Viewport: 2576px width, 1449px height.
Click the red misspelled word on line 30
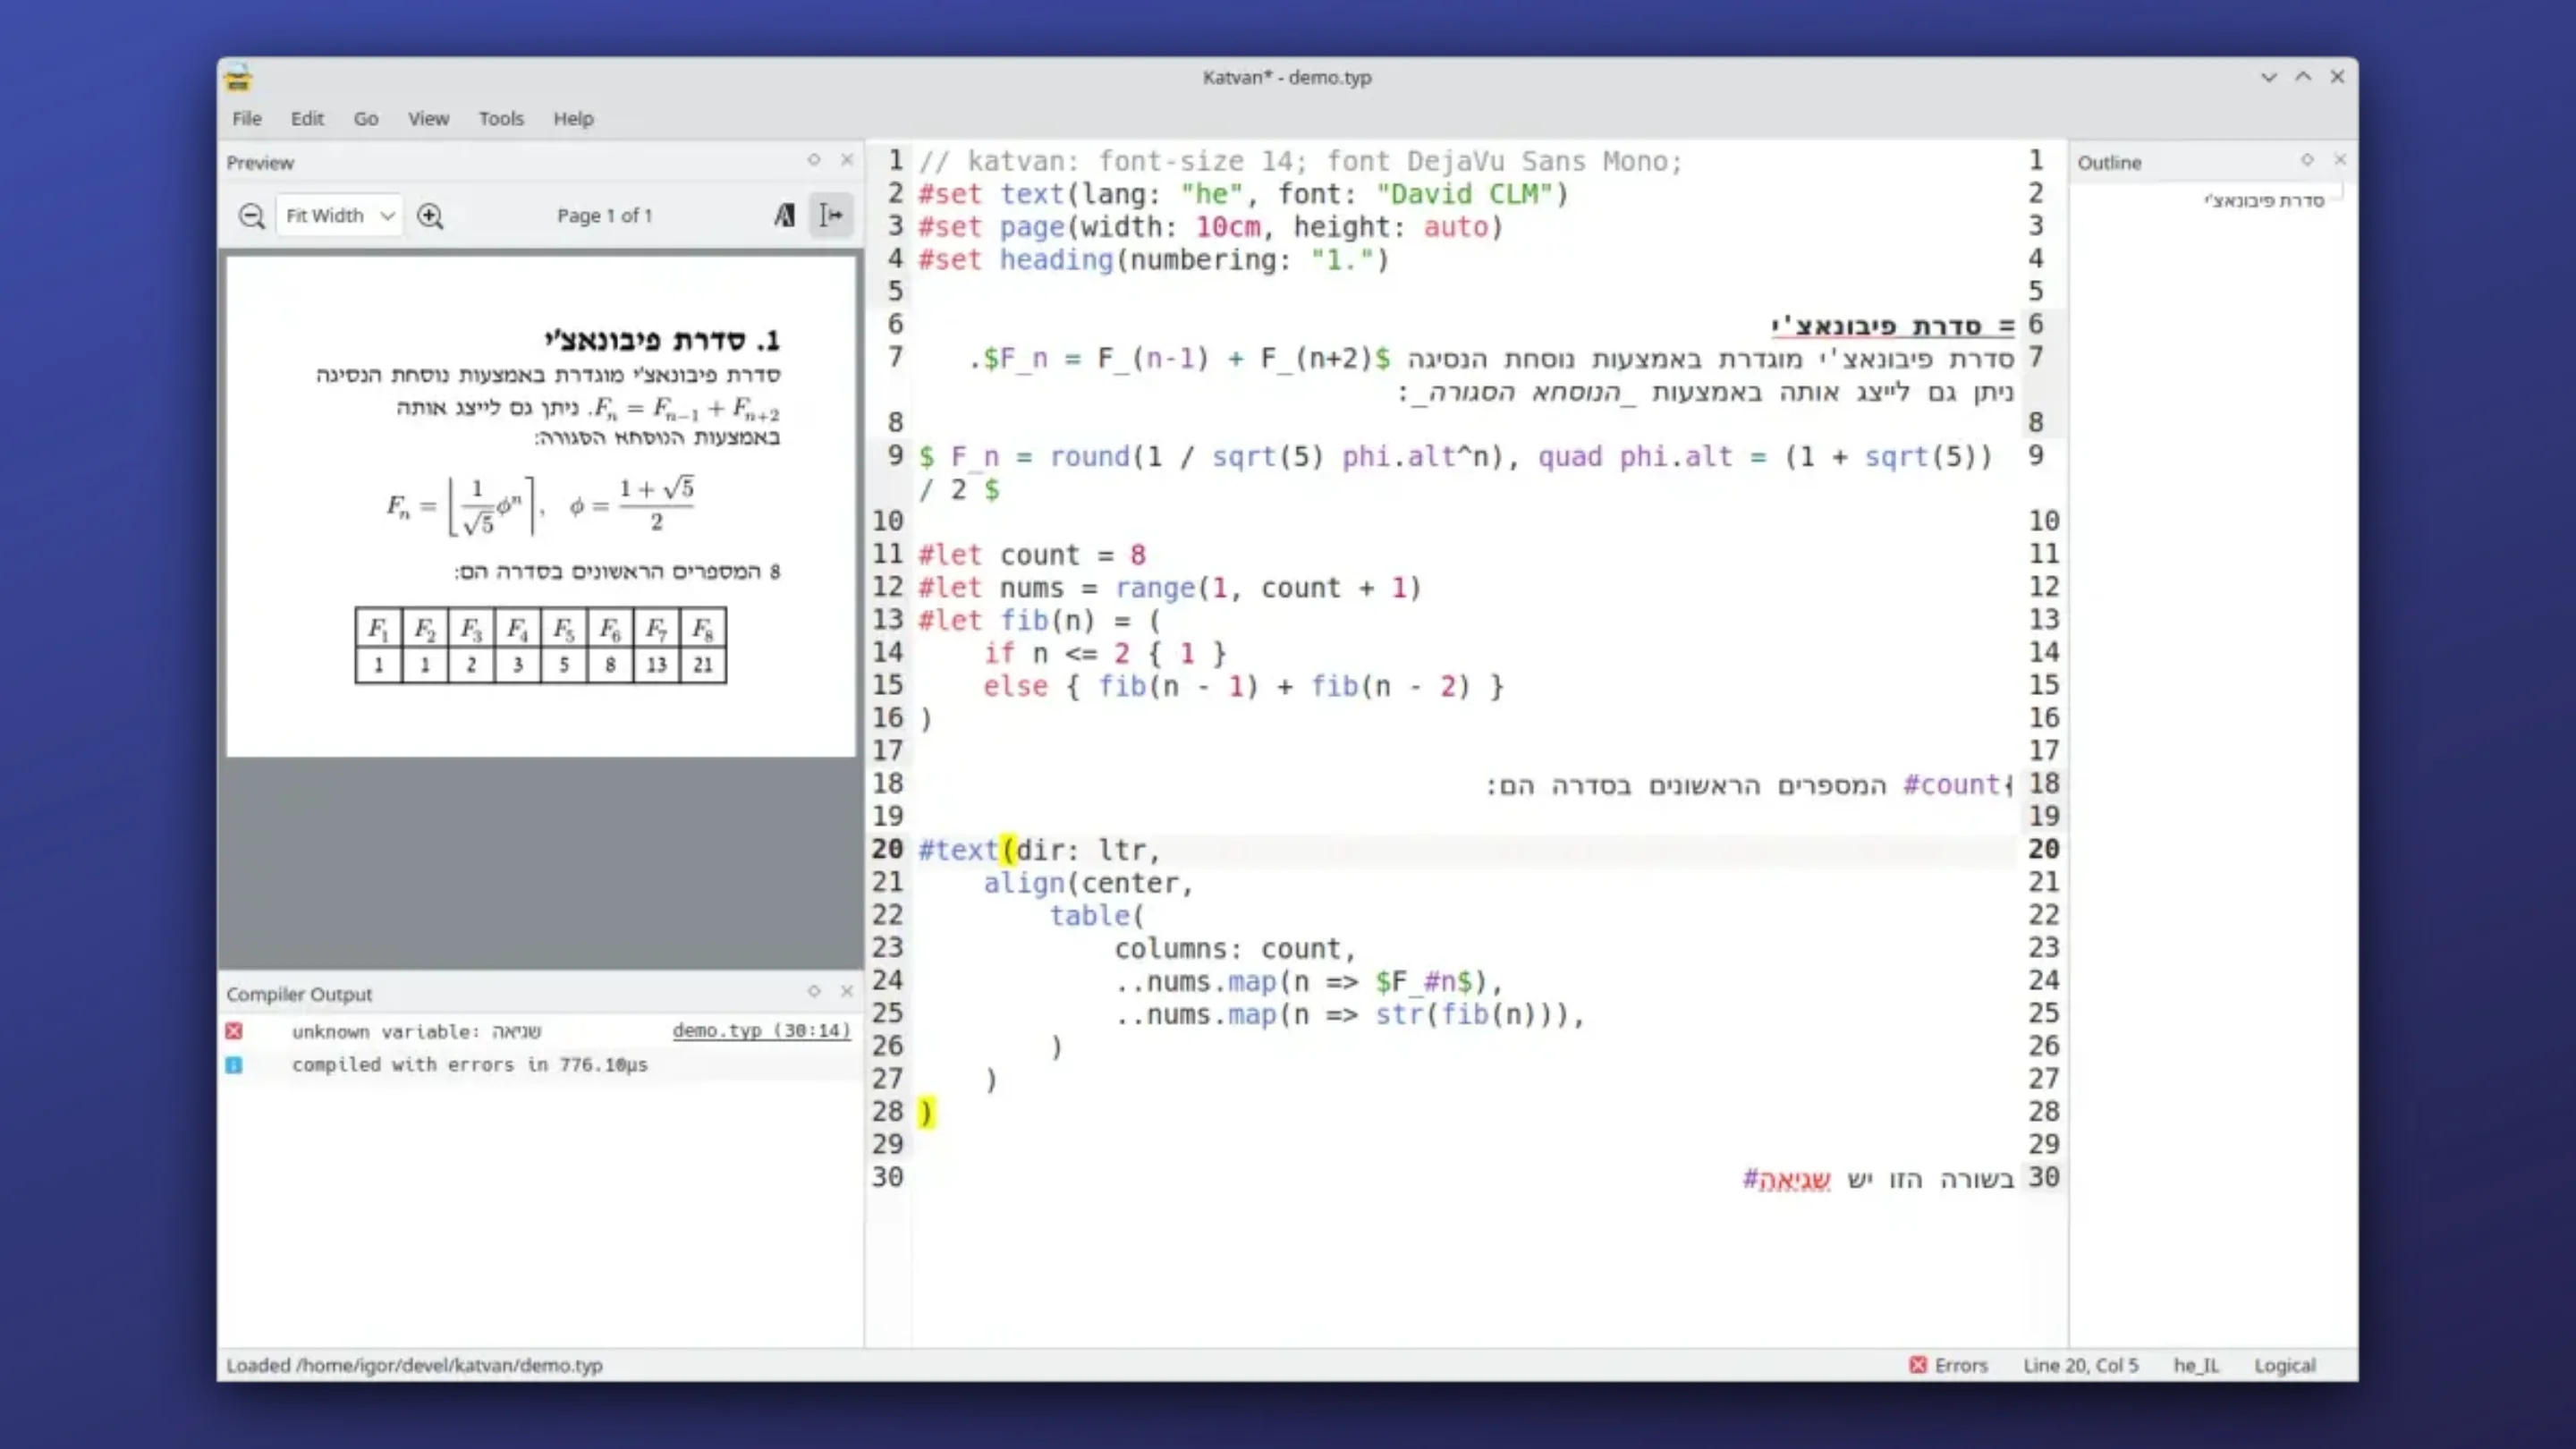click(x=1795, y=1180)
